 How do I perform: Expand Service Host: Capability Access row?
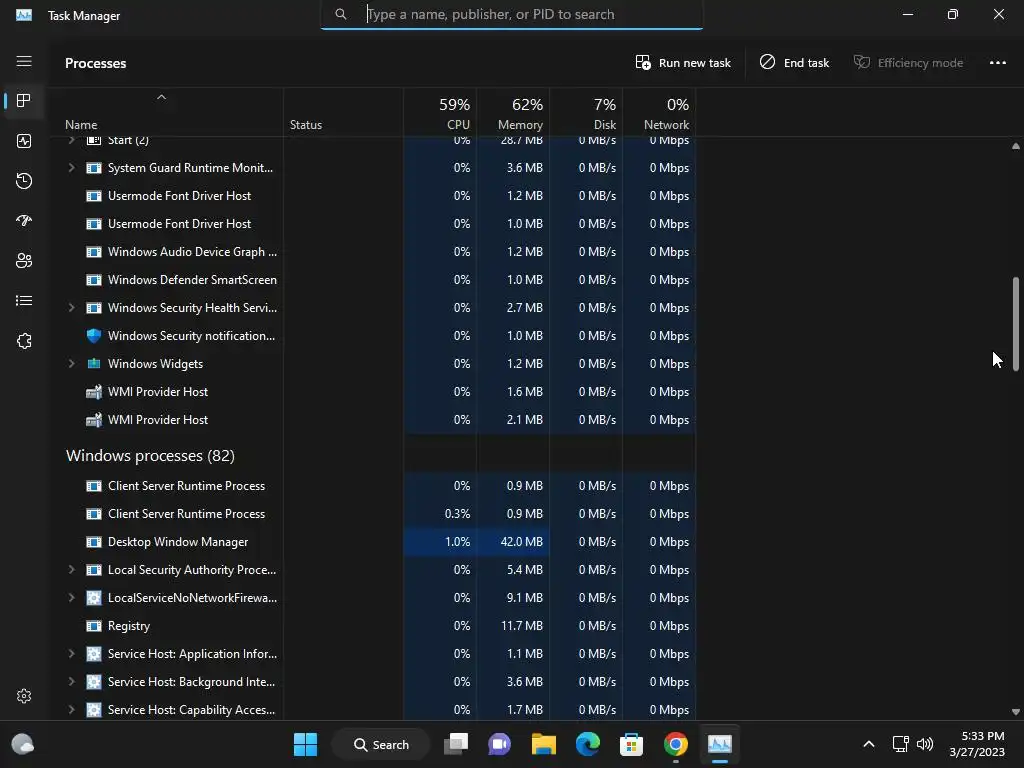[x=71, y=709]
